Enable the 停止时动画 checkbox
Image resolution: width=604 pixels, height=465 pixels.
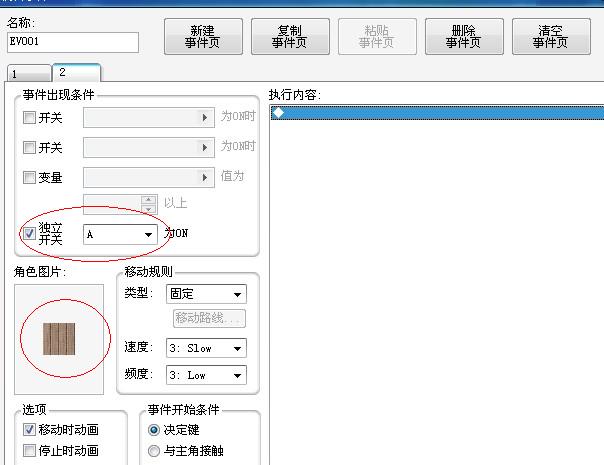[x=29, y=450]
